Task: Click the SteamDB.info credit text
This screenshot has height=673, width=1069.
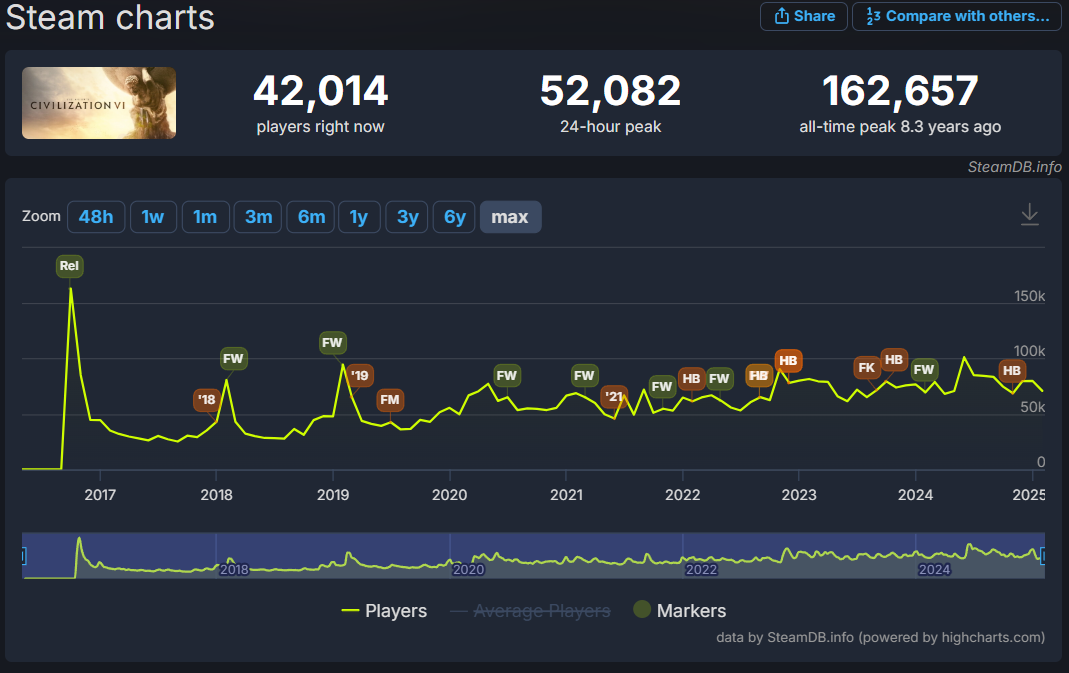Action: pos(1014,167)
